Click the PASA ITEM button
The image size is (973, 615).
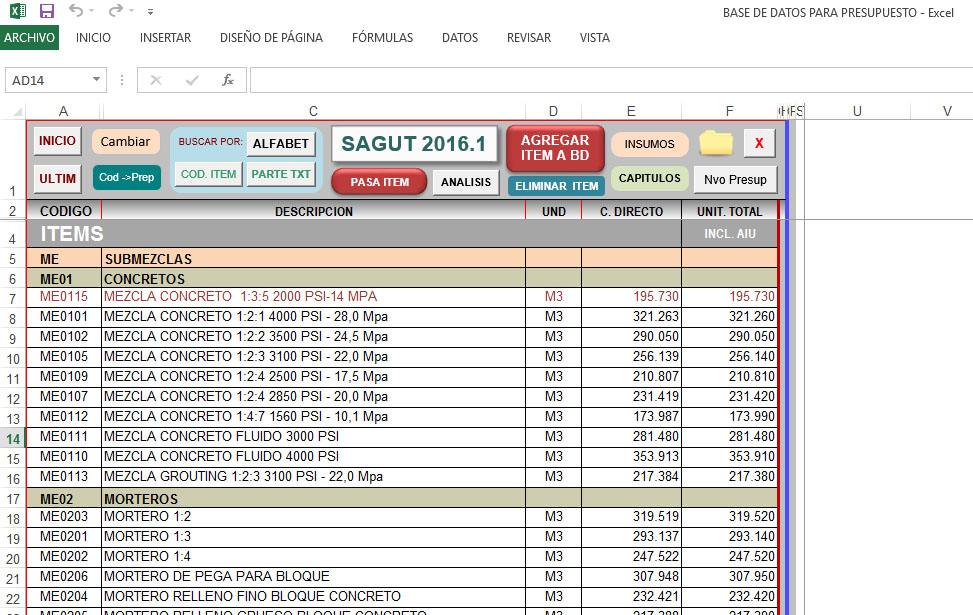(379, 182)
